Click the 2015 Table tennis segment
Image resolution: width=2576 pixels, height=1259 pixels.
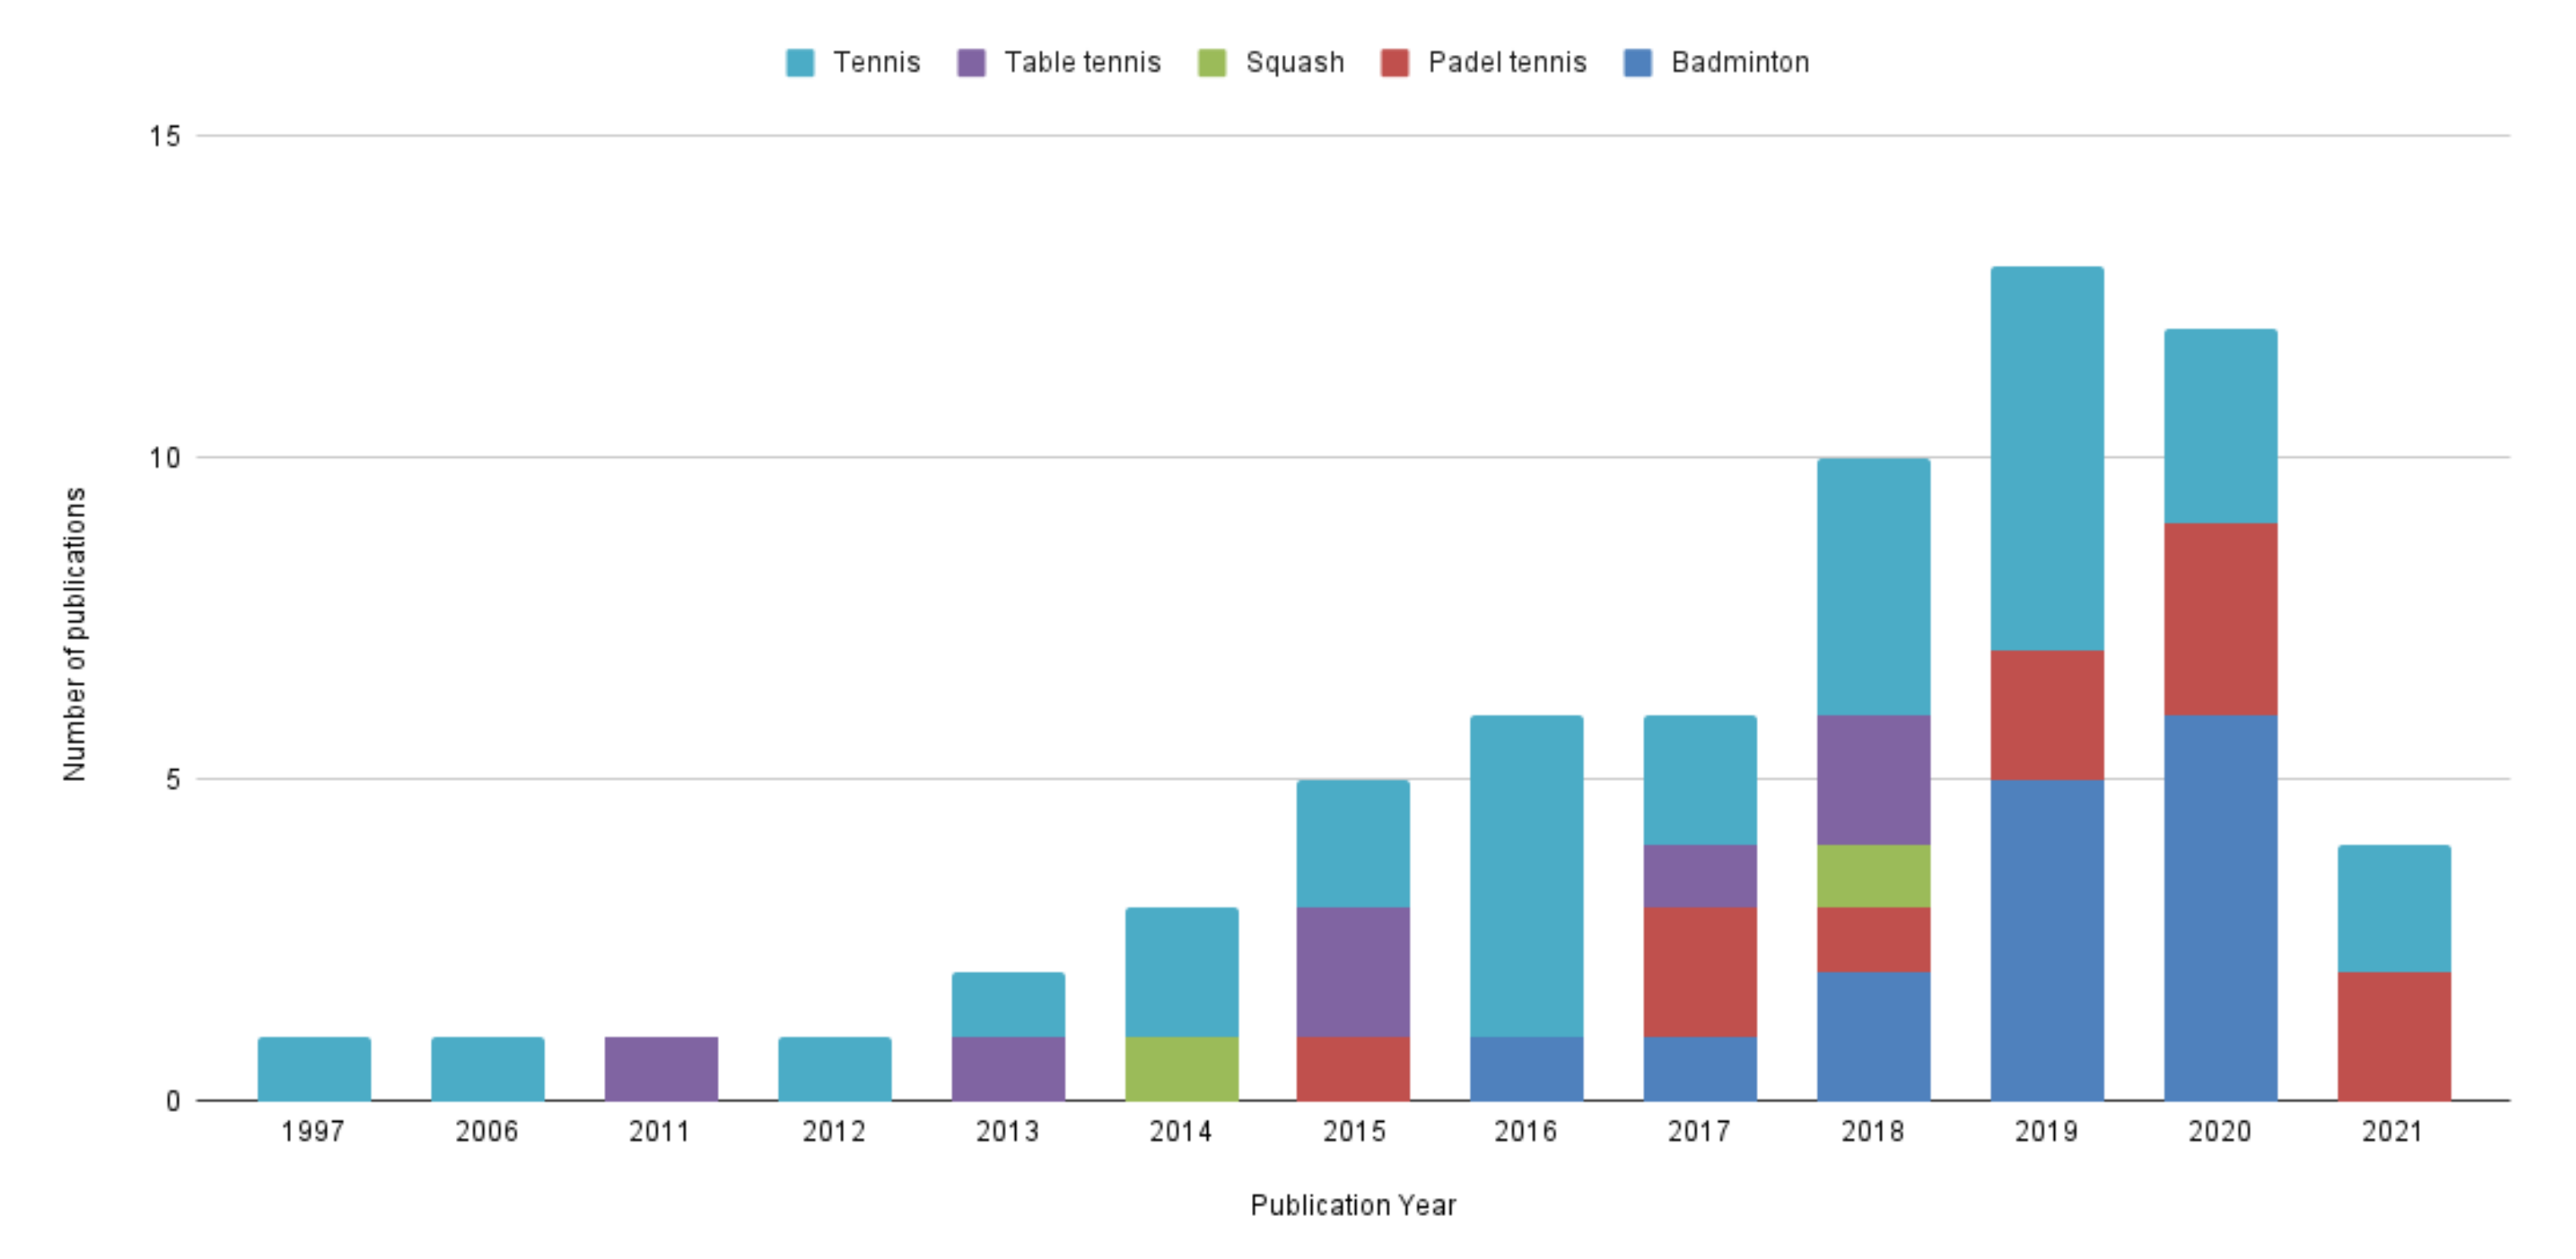[x=1353, y=971]
